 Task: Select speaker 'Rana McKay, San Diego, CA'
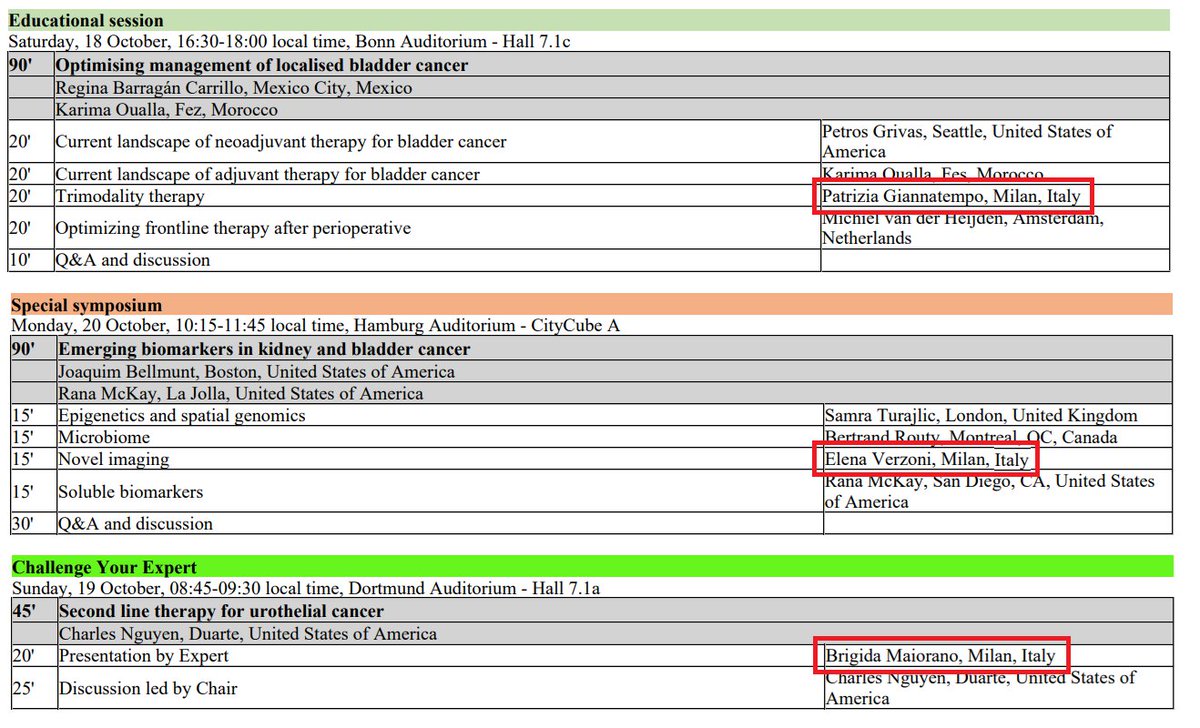(x=989, y=491)
